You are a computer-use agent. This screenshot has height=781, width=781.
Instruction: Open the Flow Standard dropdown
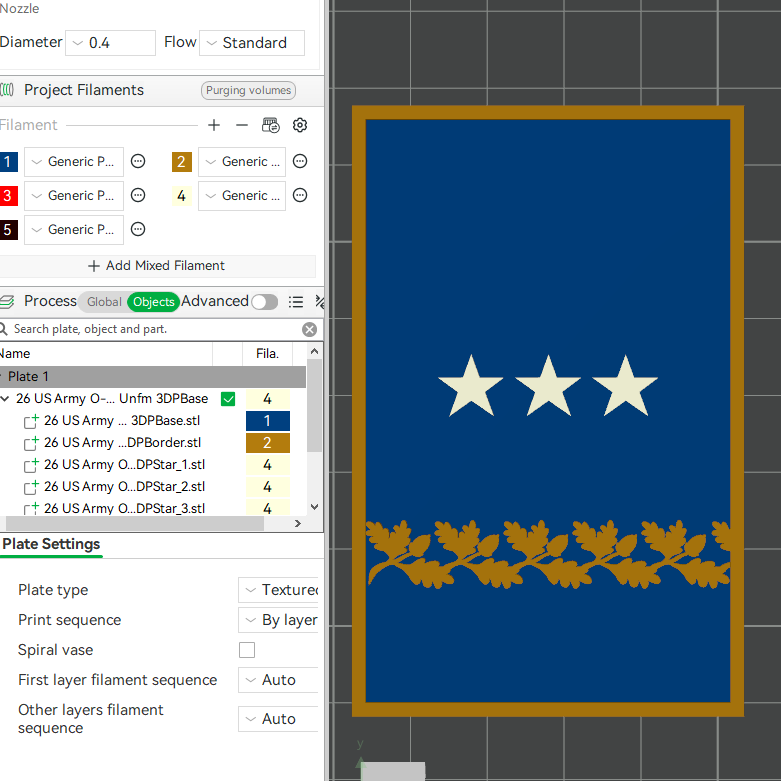252,43
